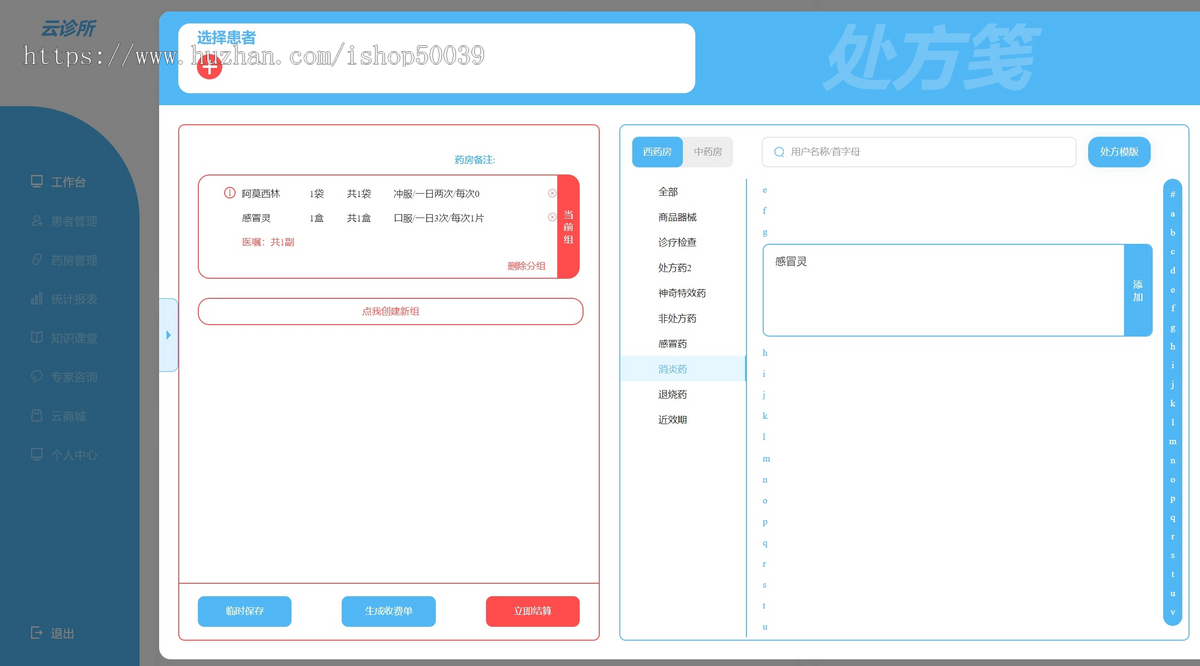Select the 感冒药 category
The image size is (1200, 666).
672,344
